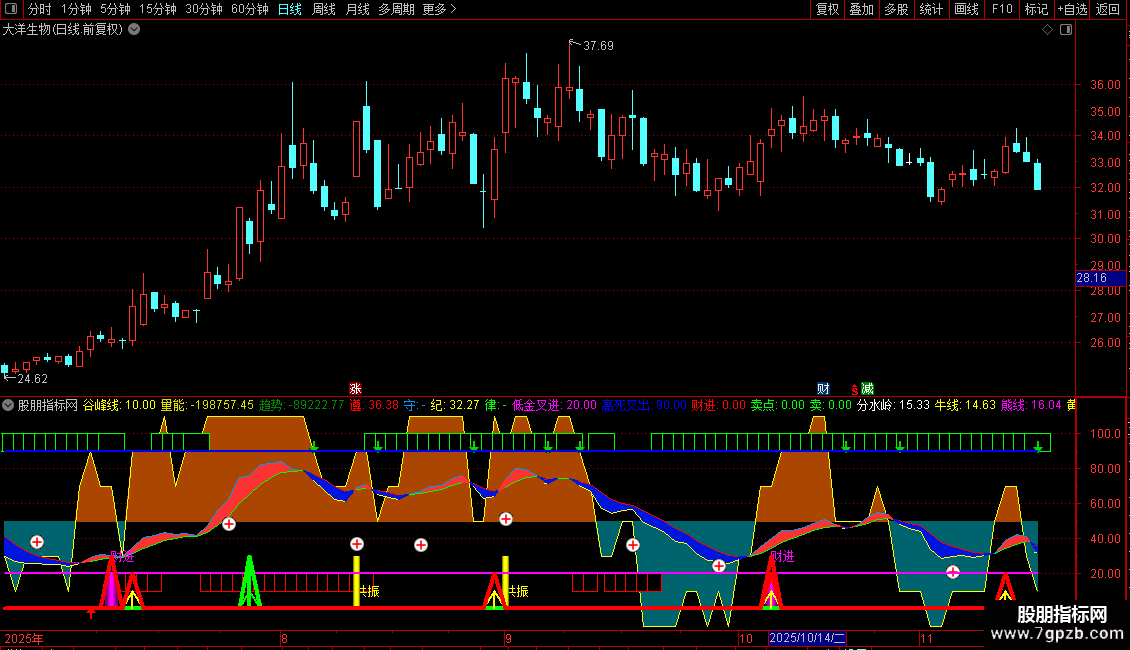Click the panel layout icon at top-left
The width and height of the screenshot is (1130, 650).
11,9
